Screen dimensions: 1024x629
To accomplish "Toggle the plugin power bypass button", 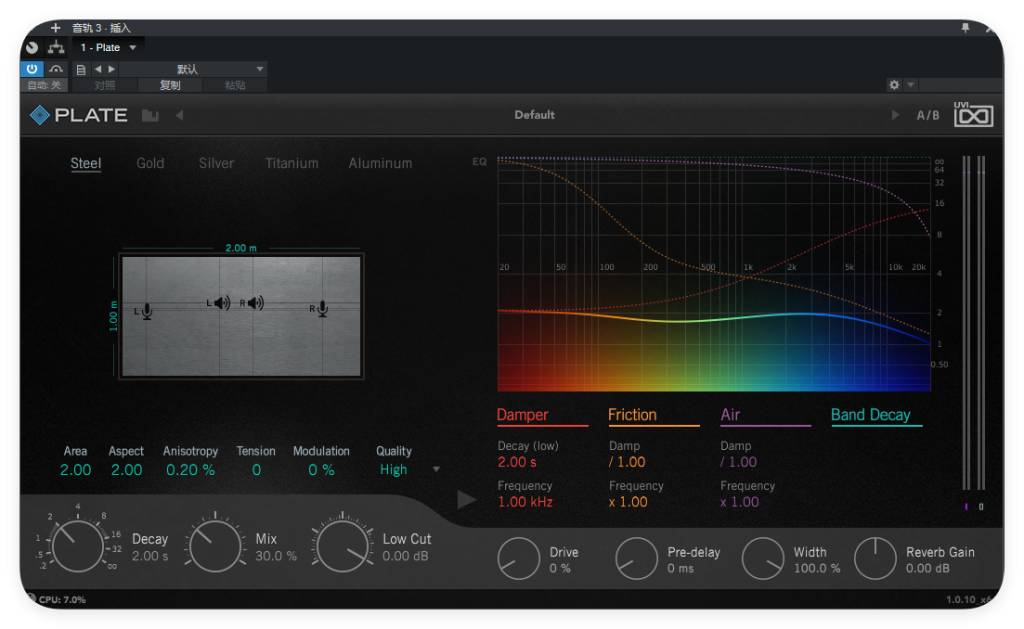I will click(32, 69).
